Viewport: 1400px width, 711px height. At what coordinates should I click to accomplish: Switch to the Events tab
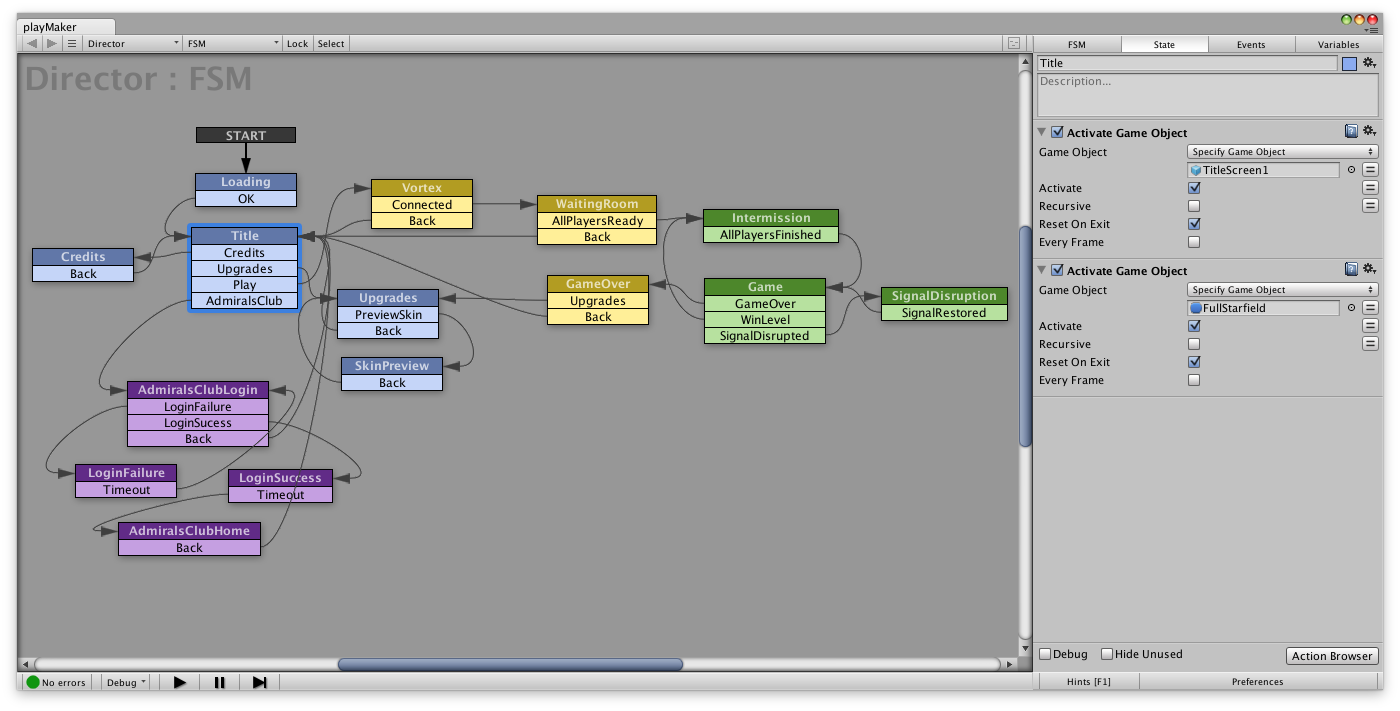[x=1251, y=44]
